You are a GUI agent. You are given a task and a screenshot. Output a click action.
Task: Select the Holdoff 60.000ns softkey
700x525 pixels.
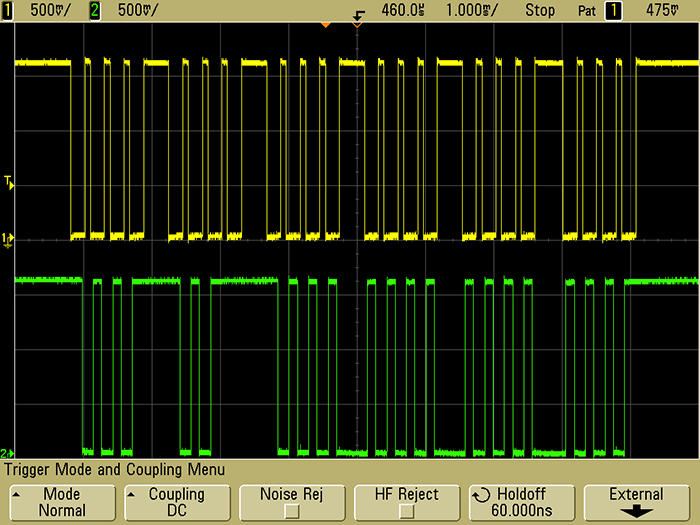[521, 502]
